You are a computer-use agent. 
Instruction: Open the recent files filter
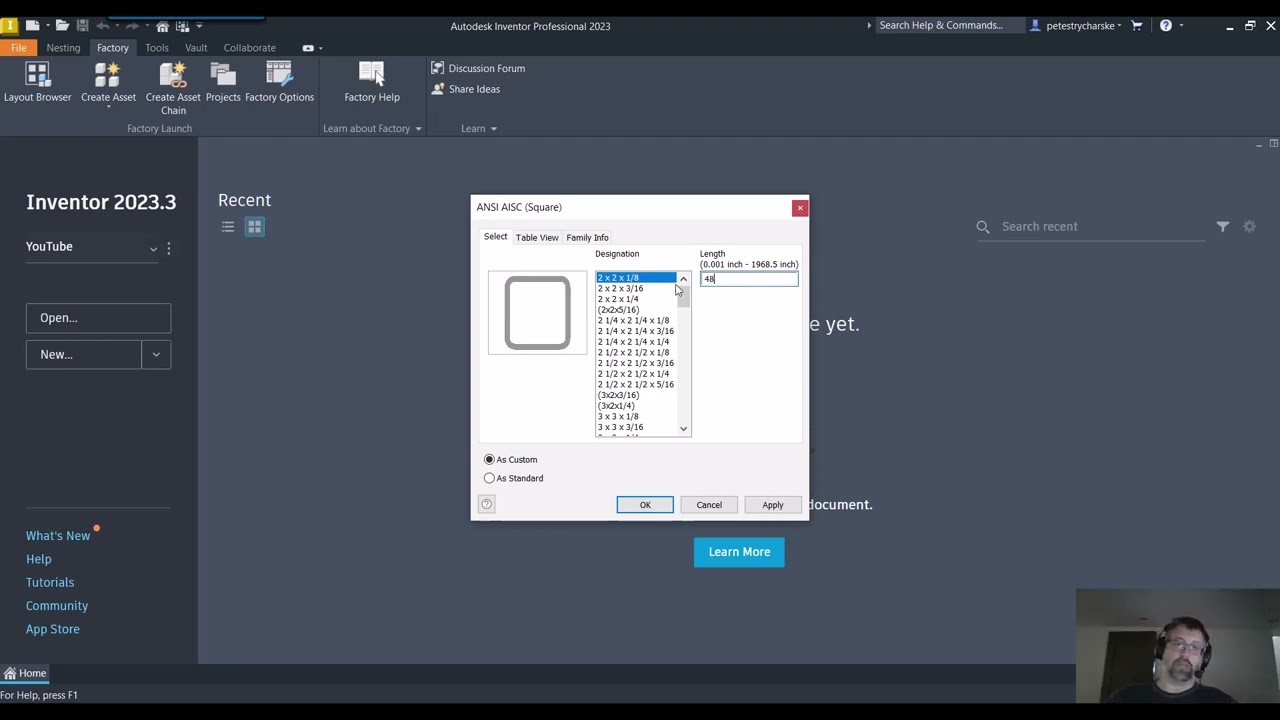(x=1222, y=227)
